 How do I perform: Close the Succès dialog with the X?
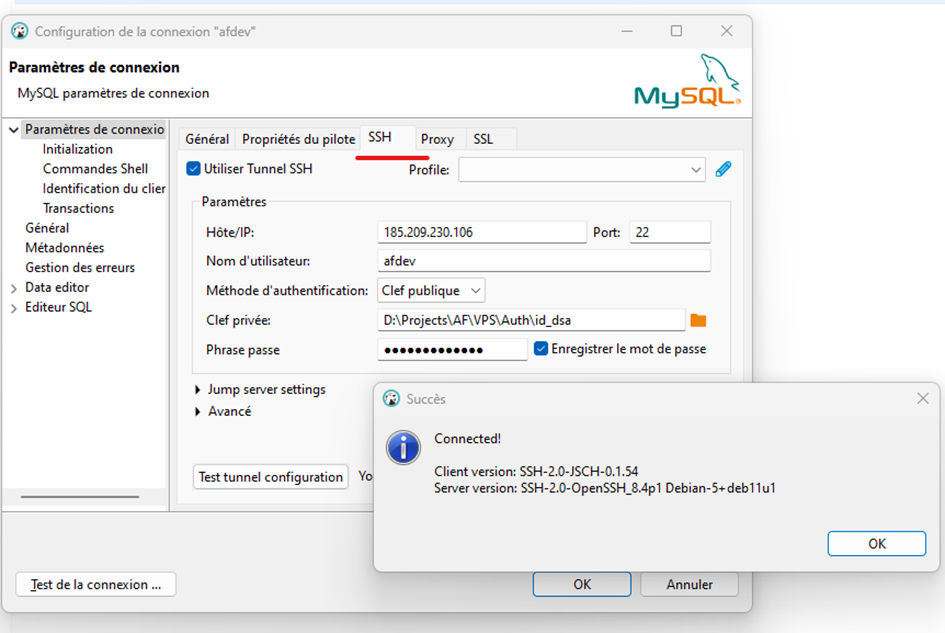(923, 398)
